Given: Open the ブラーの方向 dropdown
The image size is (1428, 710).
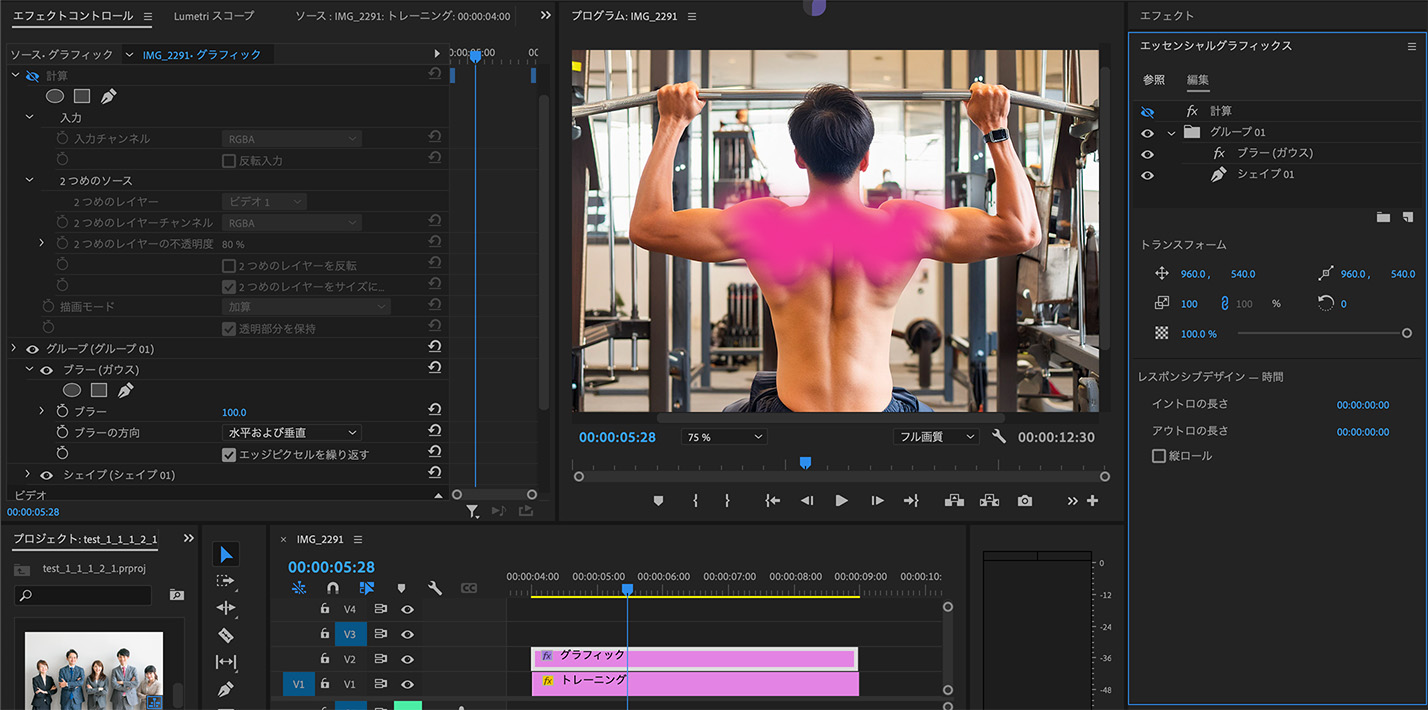Looking at the screenshot, I should coord(290,432).
